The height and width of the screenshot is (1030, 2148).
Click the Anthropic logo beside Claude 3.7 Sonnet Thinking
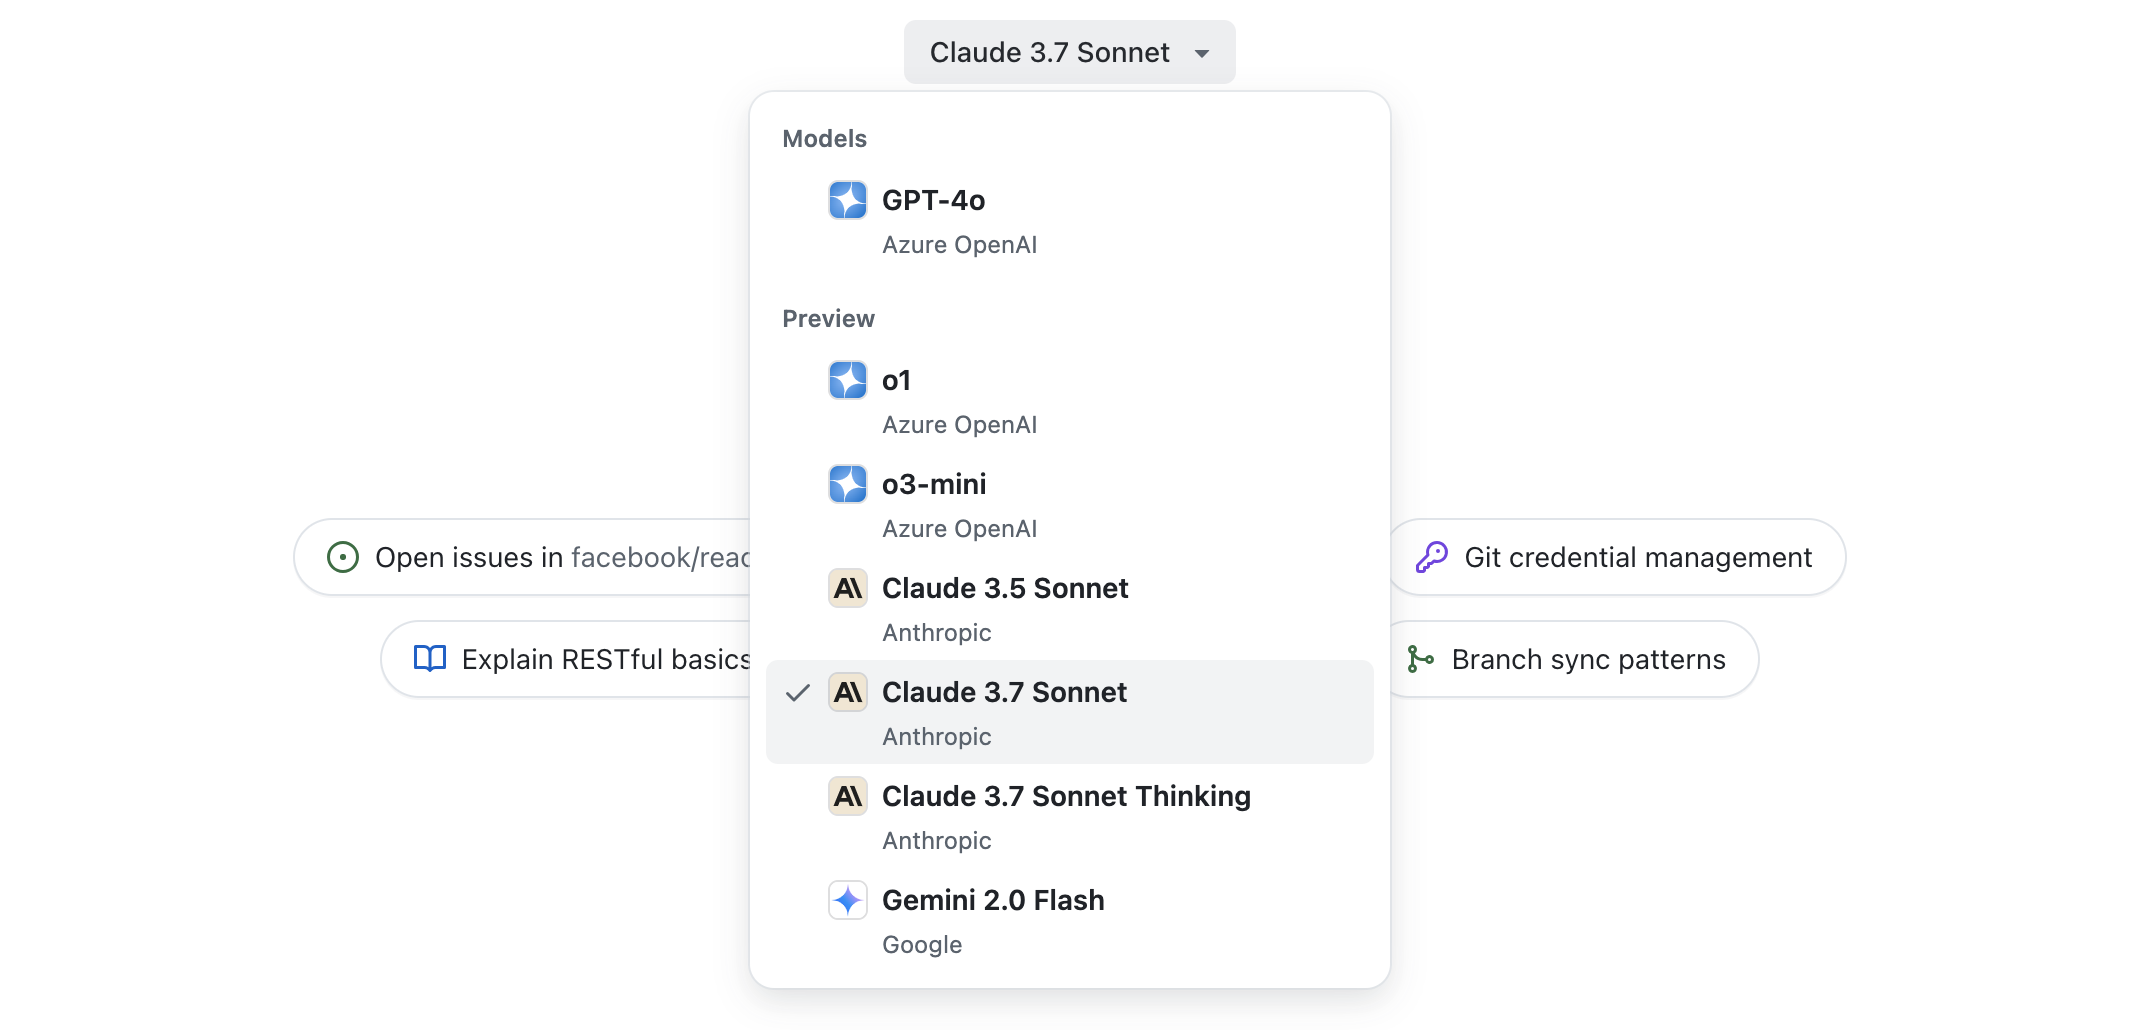click(x=848, y=796)
